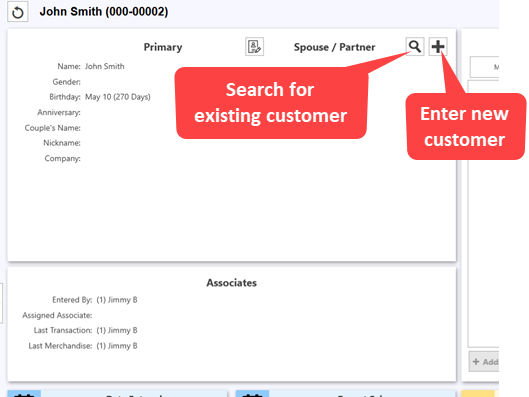This screenshot has height=397, width=529.
Task: Click the Spouse / Partner heading
Action: tap(334, 47)
